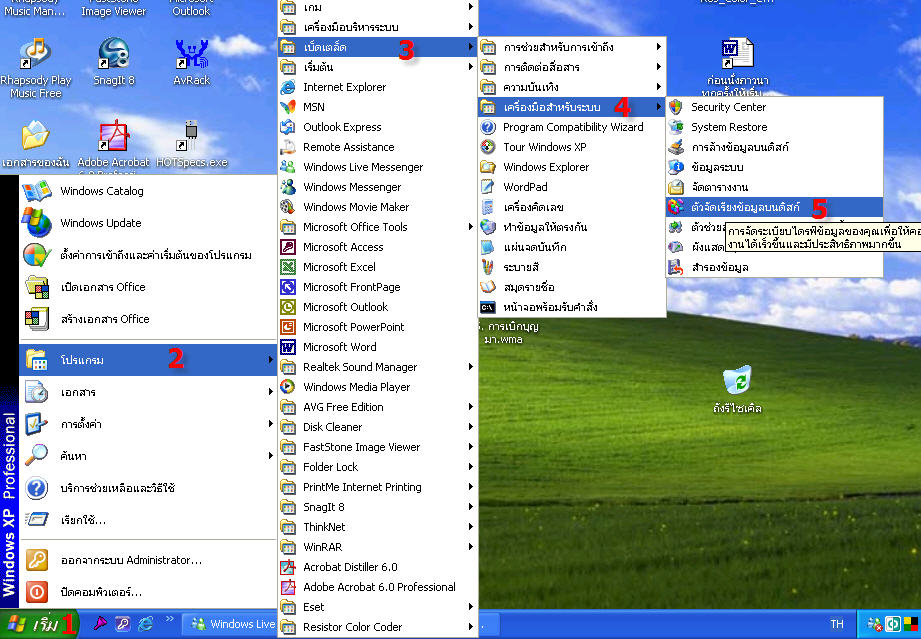Open Acrobat Distiller 6.0
This screenshot has width=921, height=639.
tap(378, 567)
